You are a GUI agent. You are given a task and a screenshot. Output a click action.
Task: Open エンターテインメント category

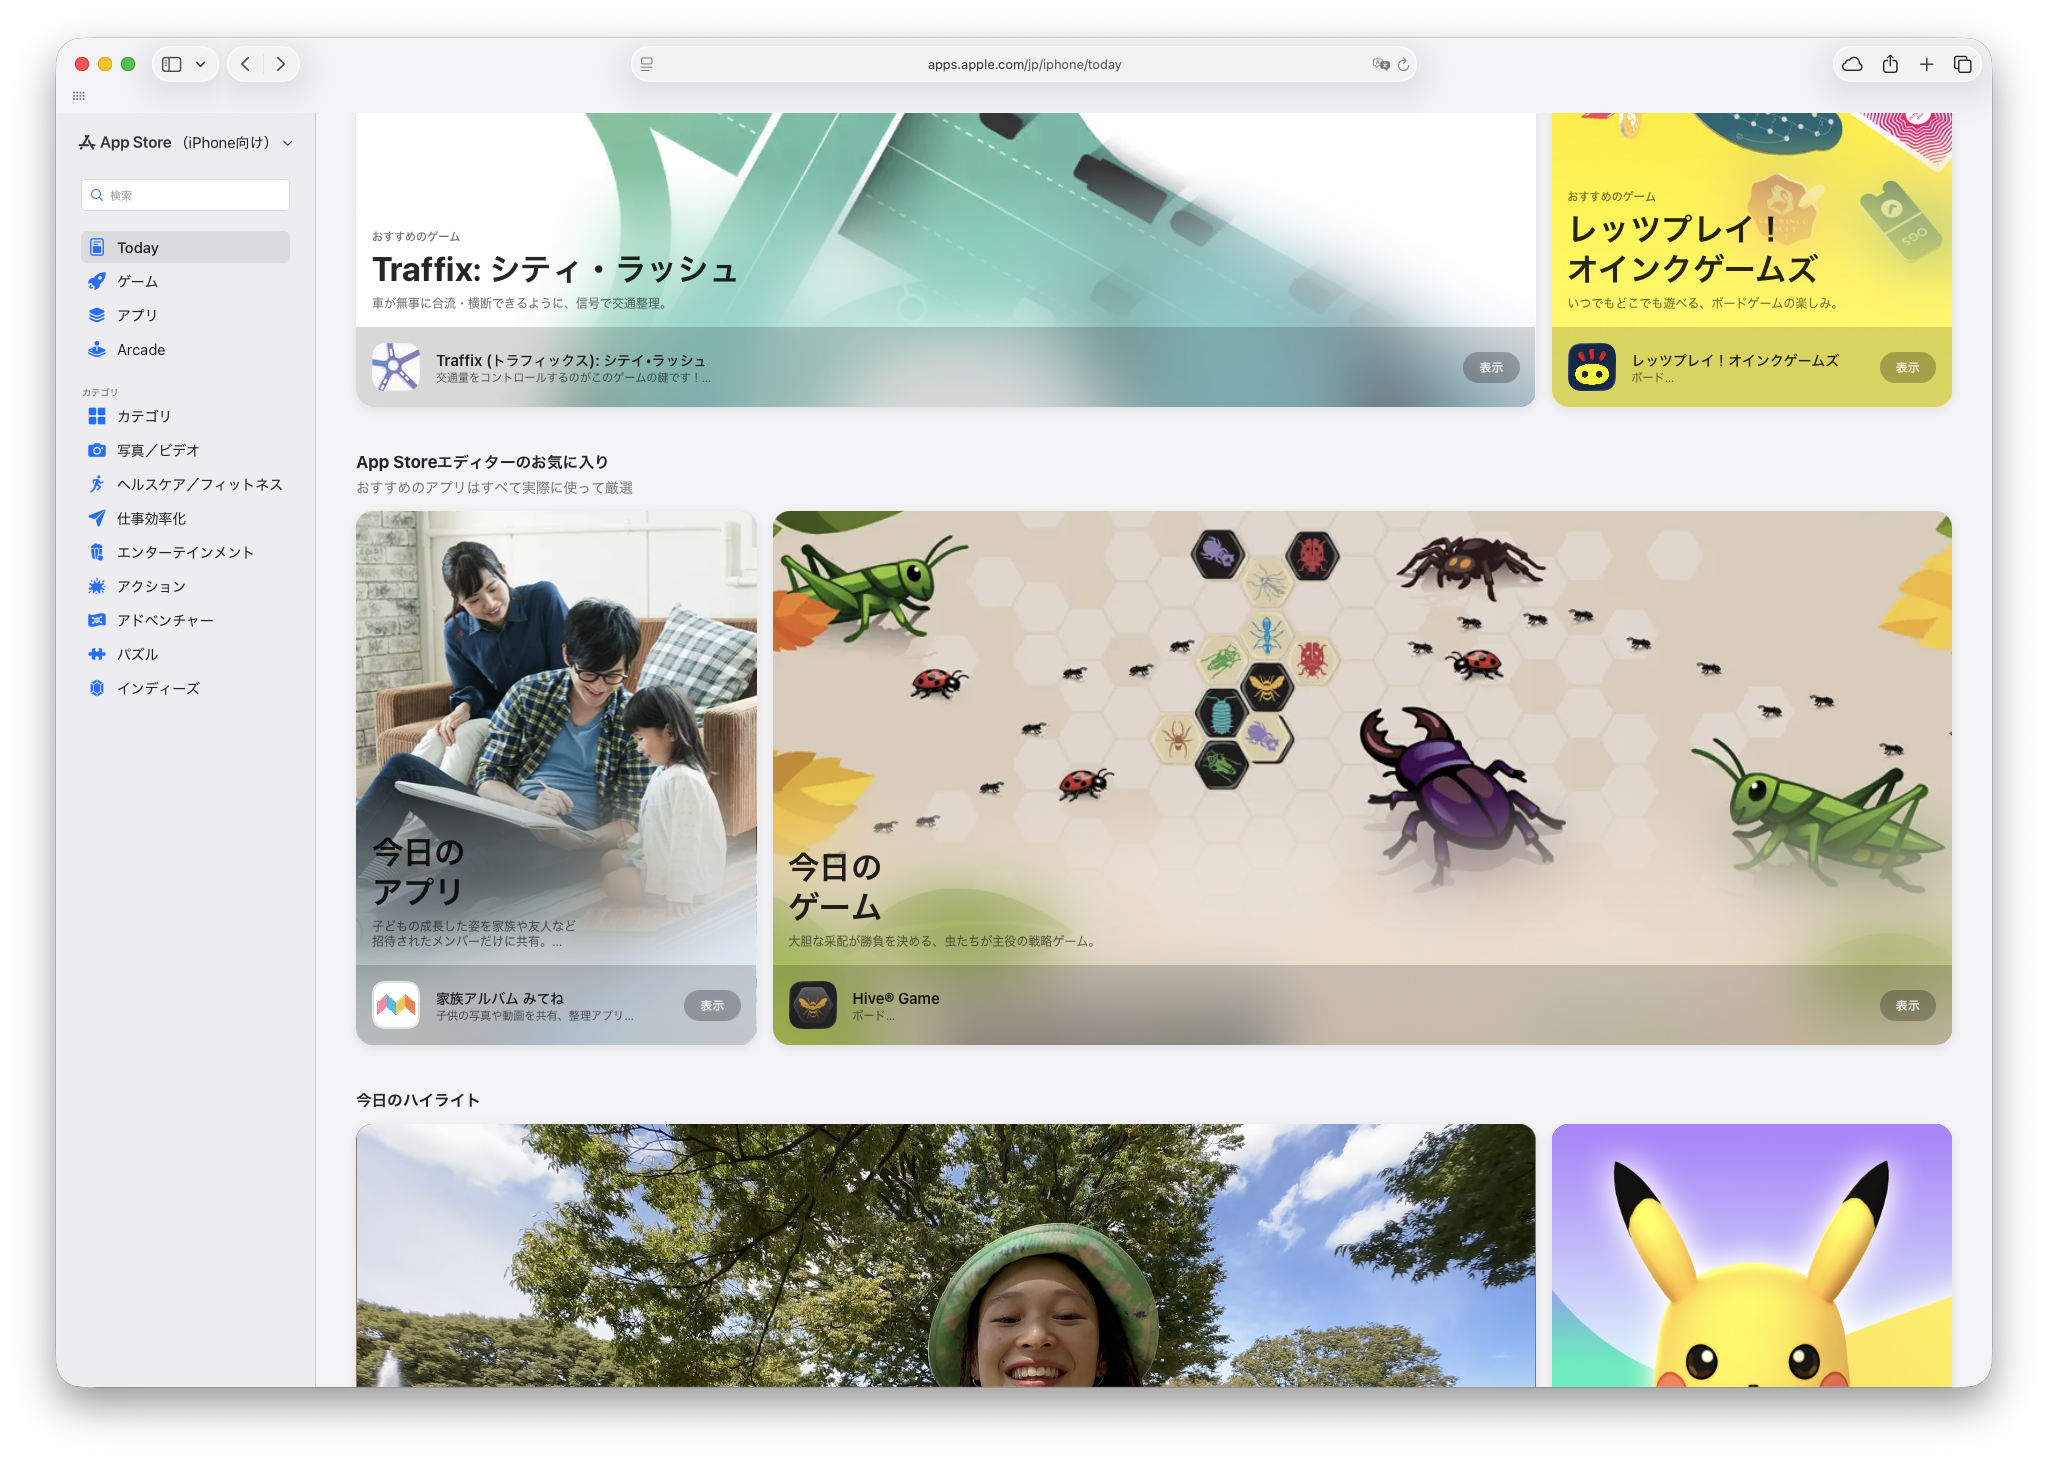point(186,552)
